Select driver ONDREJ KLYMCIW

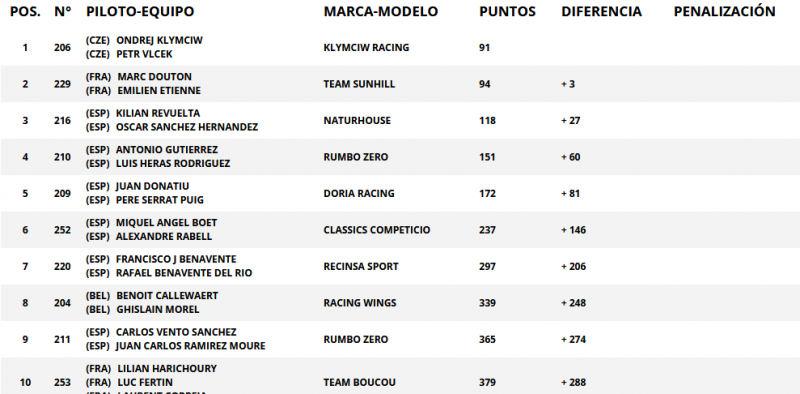click(x=159, y=40)
